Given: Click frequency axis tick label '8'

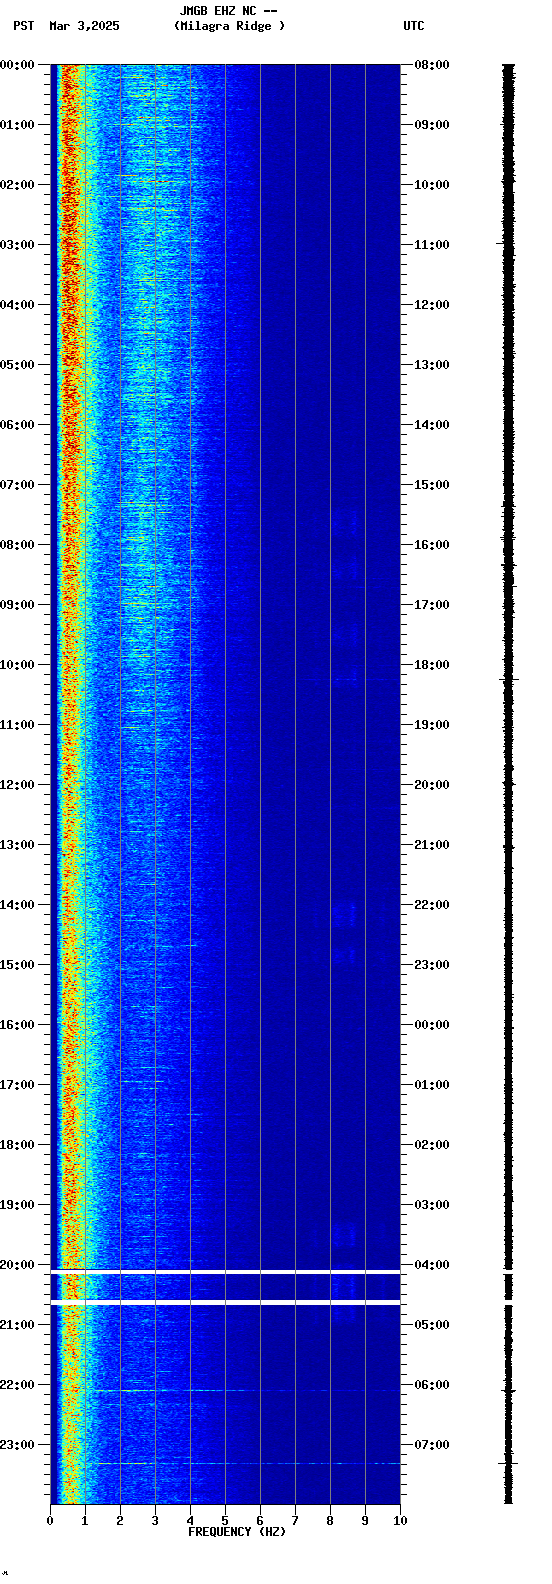Looking at the screenshot, I should (330, 1521).
